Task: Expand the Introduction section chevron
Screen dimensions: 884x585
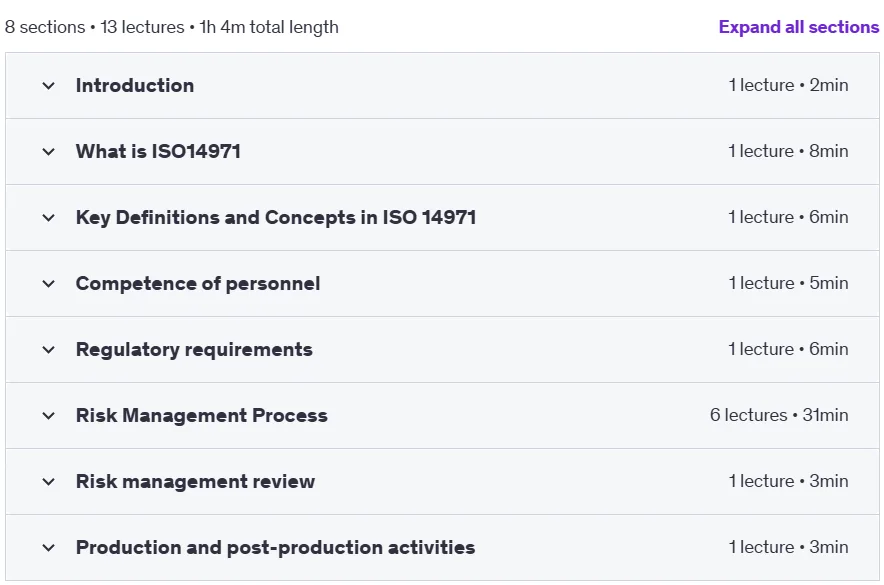Action: pyautogui.click(x=48, y=86)
